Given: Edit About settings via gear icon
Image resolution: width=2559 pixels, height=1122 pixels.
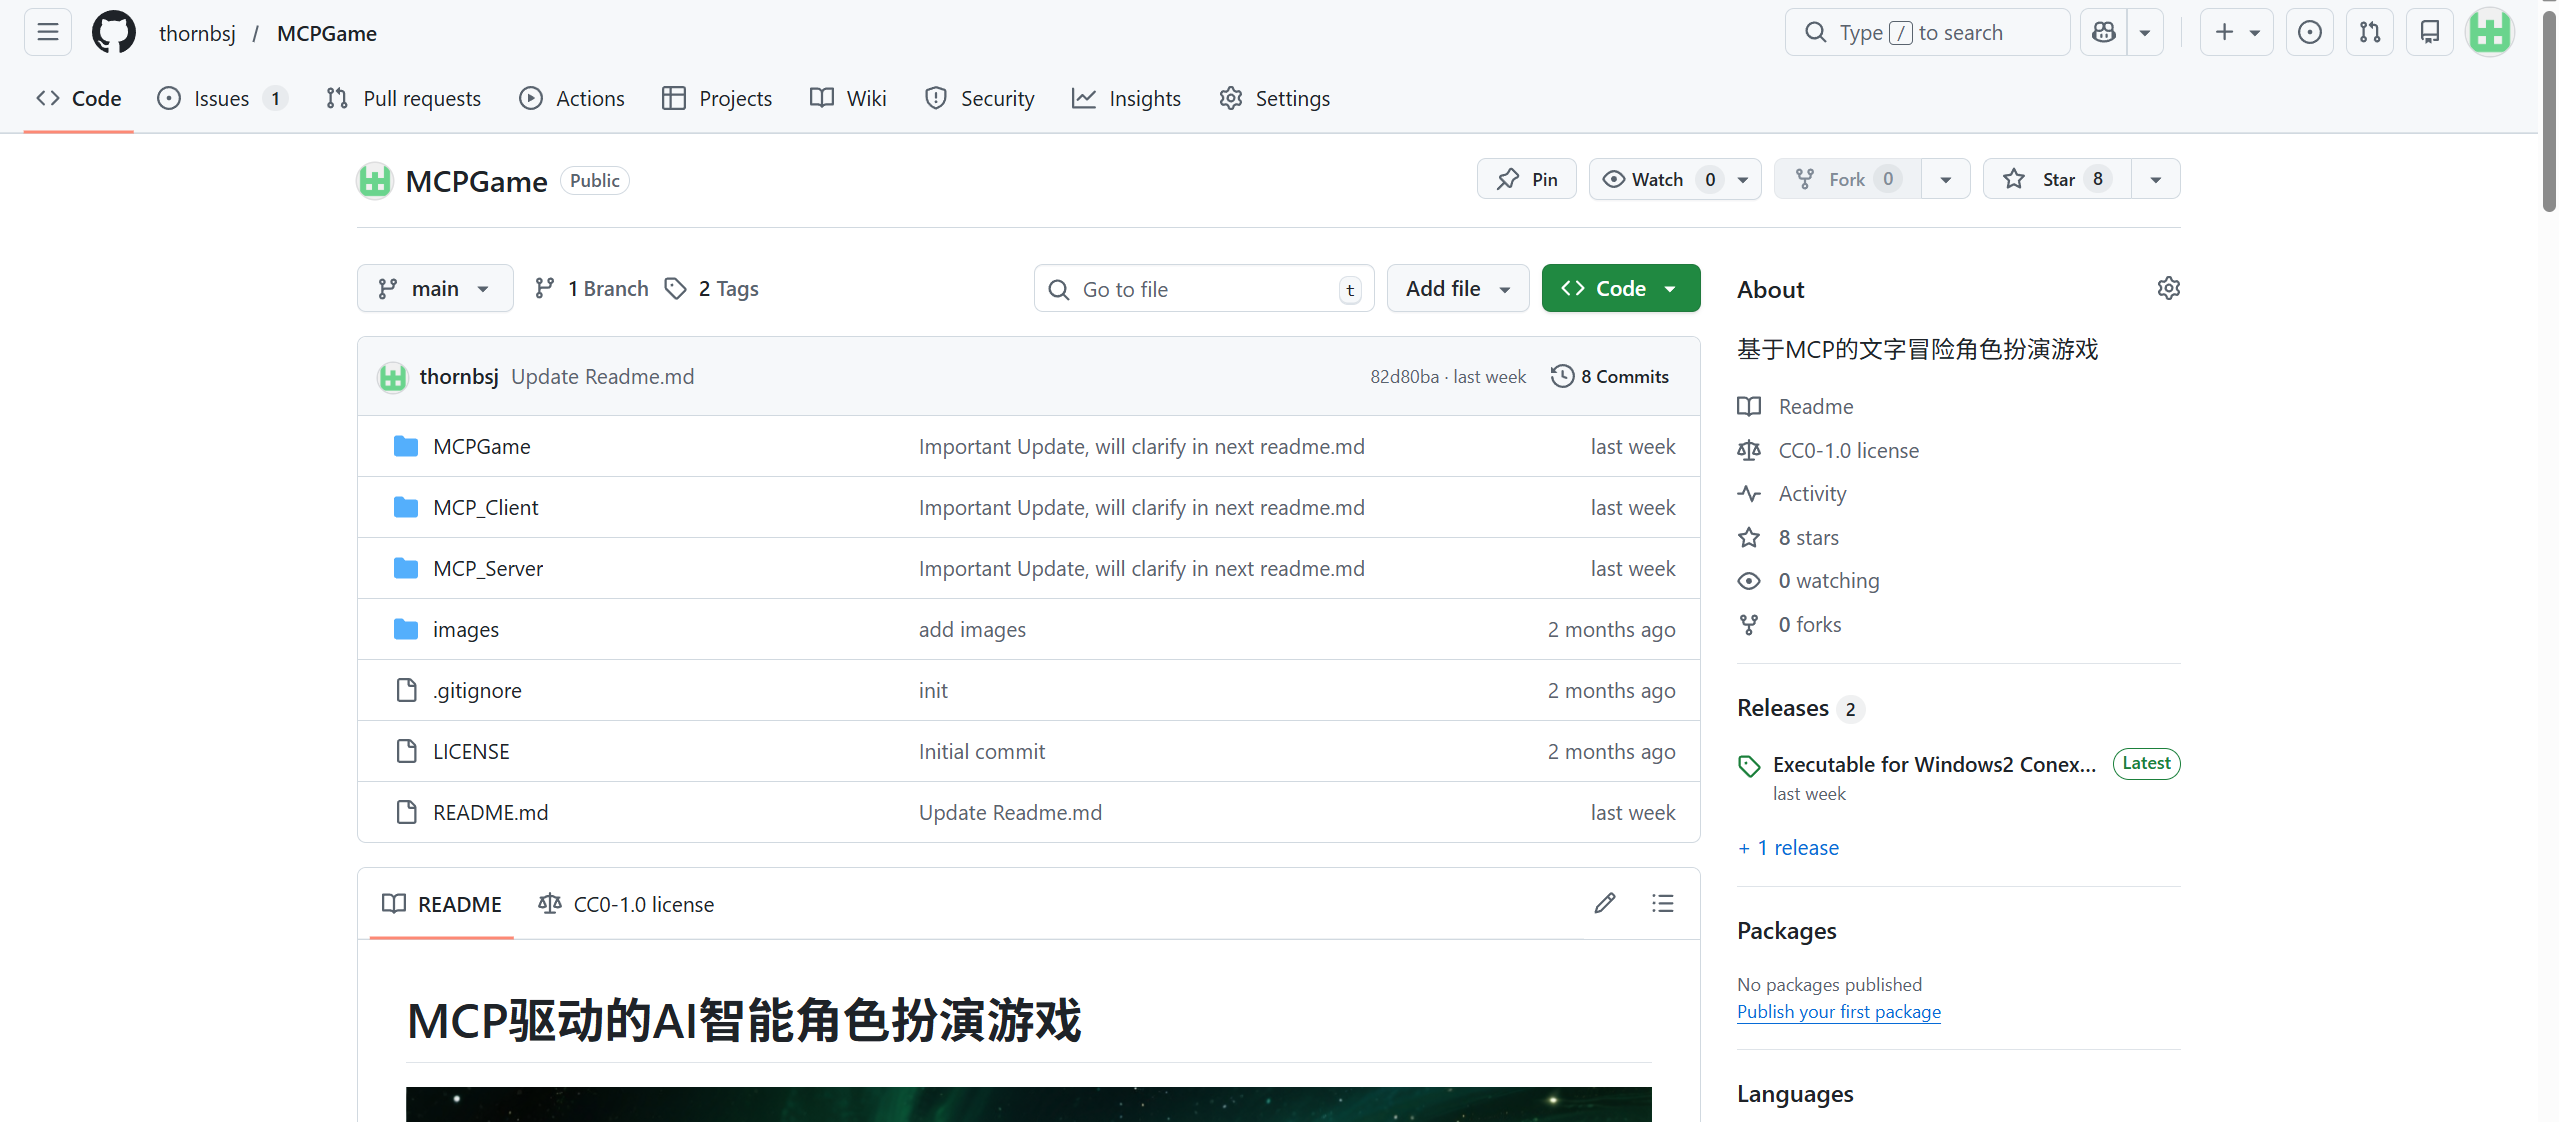Looking at the screenshot, I should tap(2168, 289).
